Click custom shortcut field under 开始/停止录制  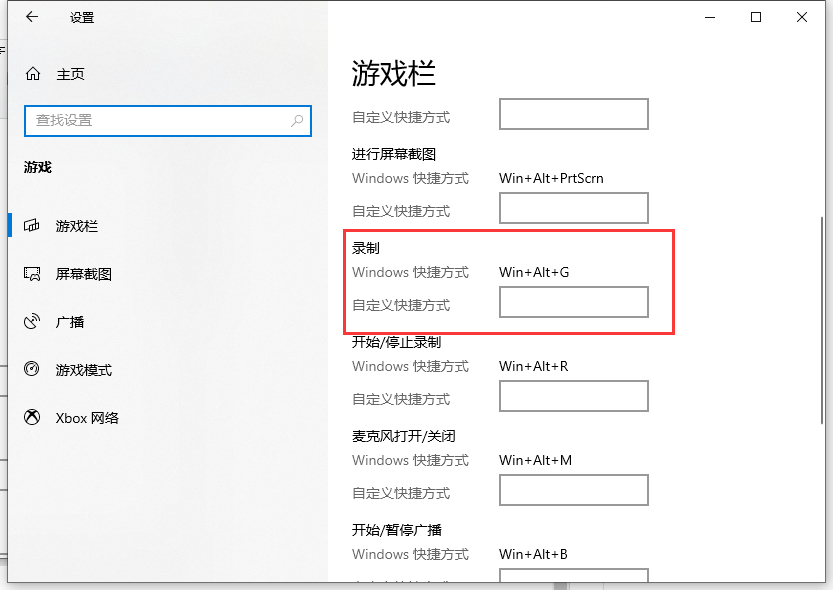pyautogui.click(x=573, y=397)
